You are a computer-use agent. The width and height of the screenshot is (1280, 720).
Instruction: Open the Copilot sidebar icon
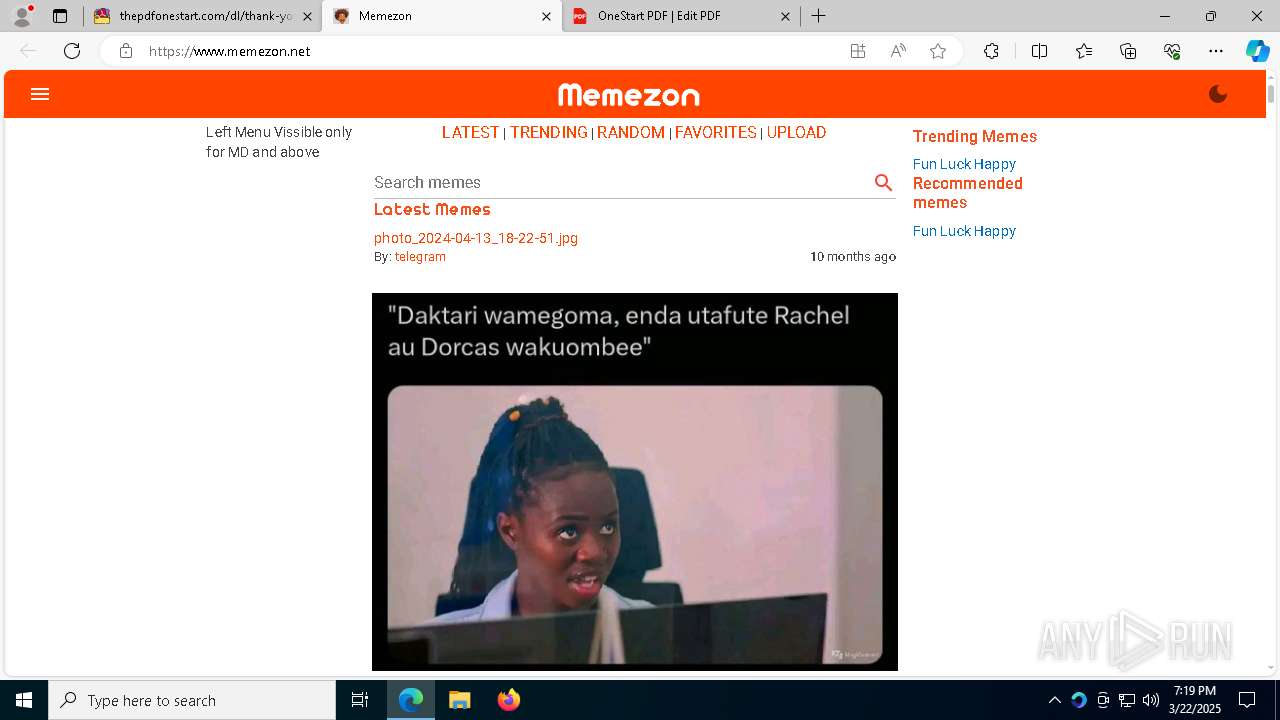1257,51
